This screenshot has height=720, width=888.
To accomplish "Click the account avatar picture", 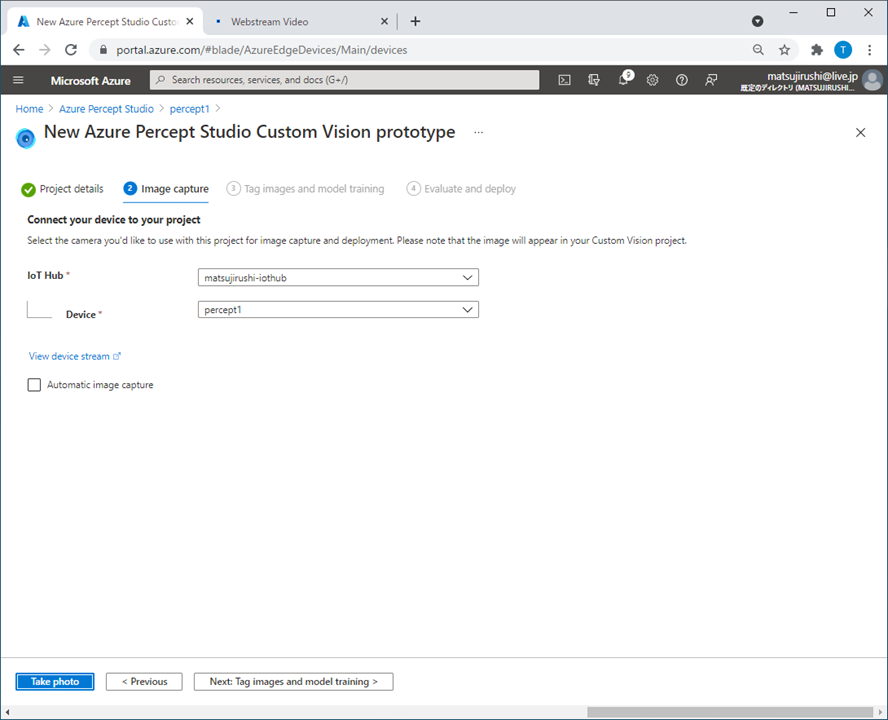I will coord(872,80).
